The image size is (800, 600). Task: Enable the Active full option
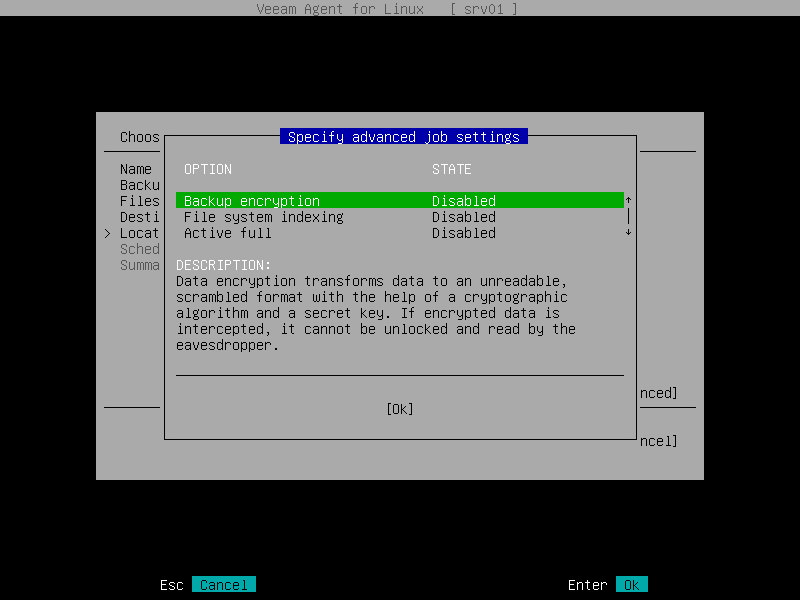click(x=224, y=233)
